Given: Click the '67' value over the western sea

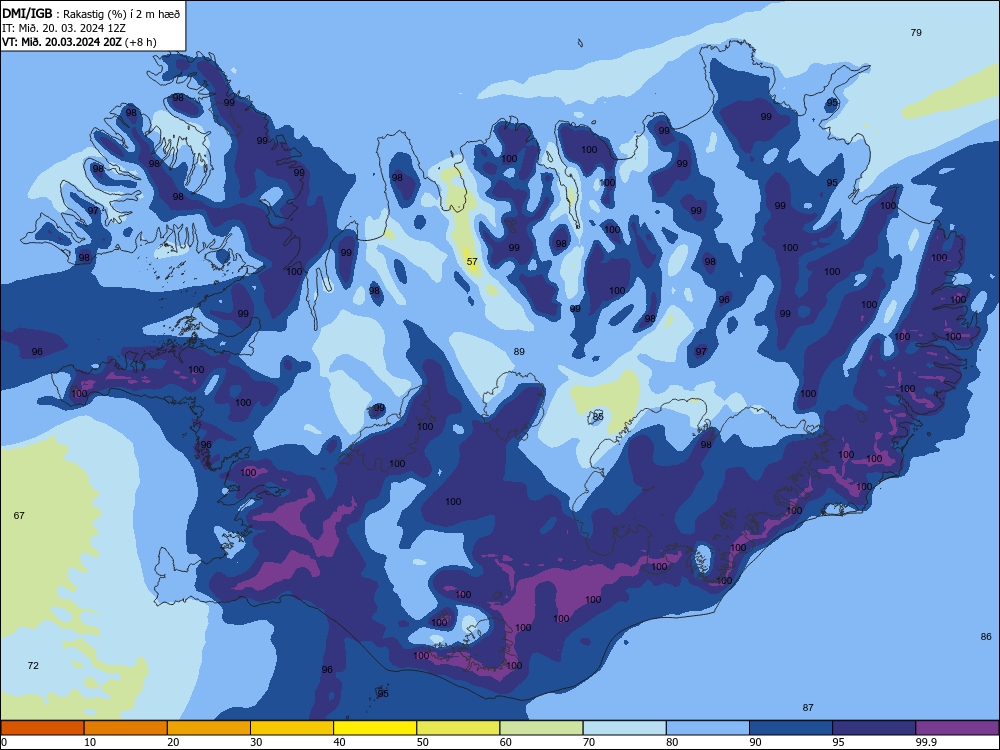Looking at the screenshot, I should click(19, 515).
